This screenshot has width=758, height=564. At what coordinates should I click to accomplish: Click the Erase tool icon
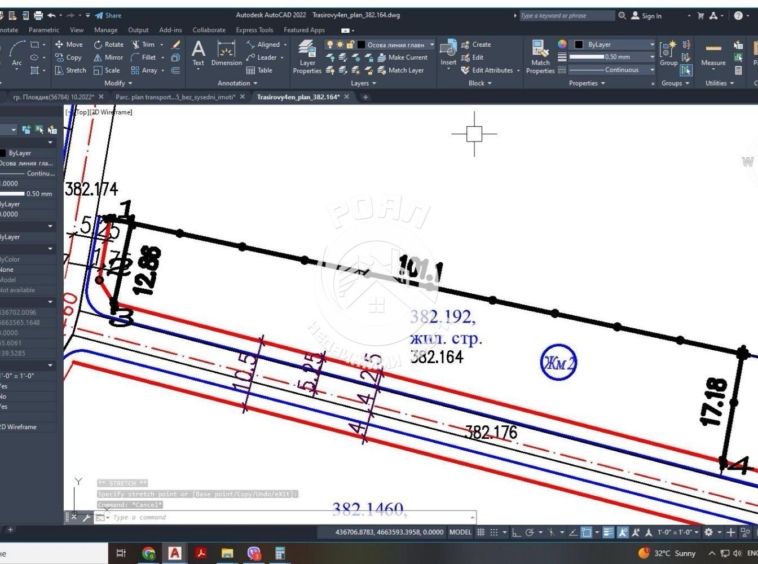click(176, 44)
